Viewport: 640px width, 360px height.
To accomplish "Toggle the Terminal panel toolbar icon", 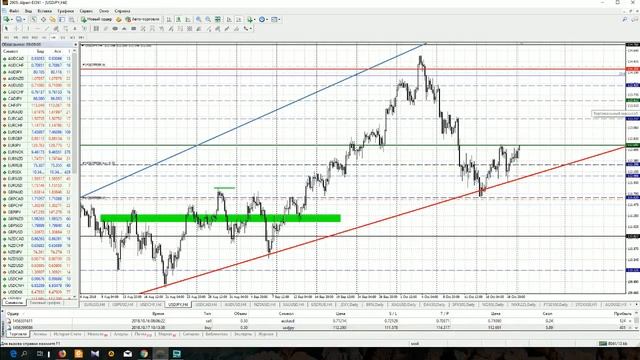I will [62, 19].
